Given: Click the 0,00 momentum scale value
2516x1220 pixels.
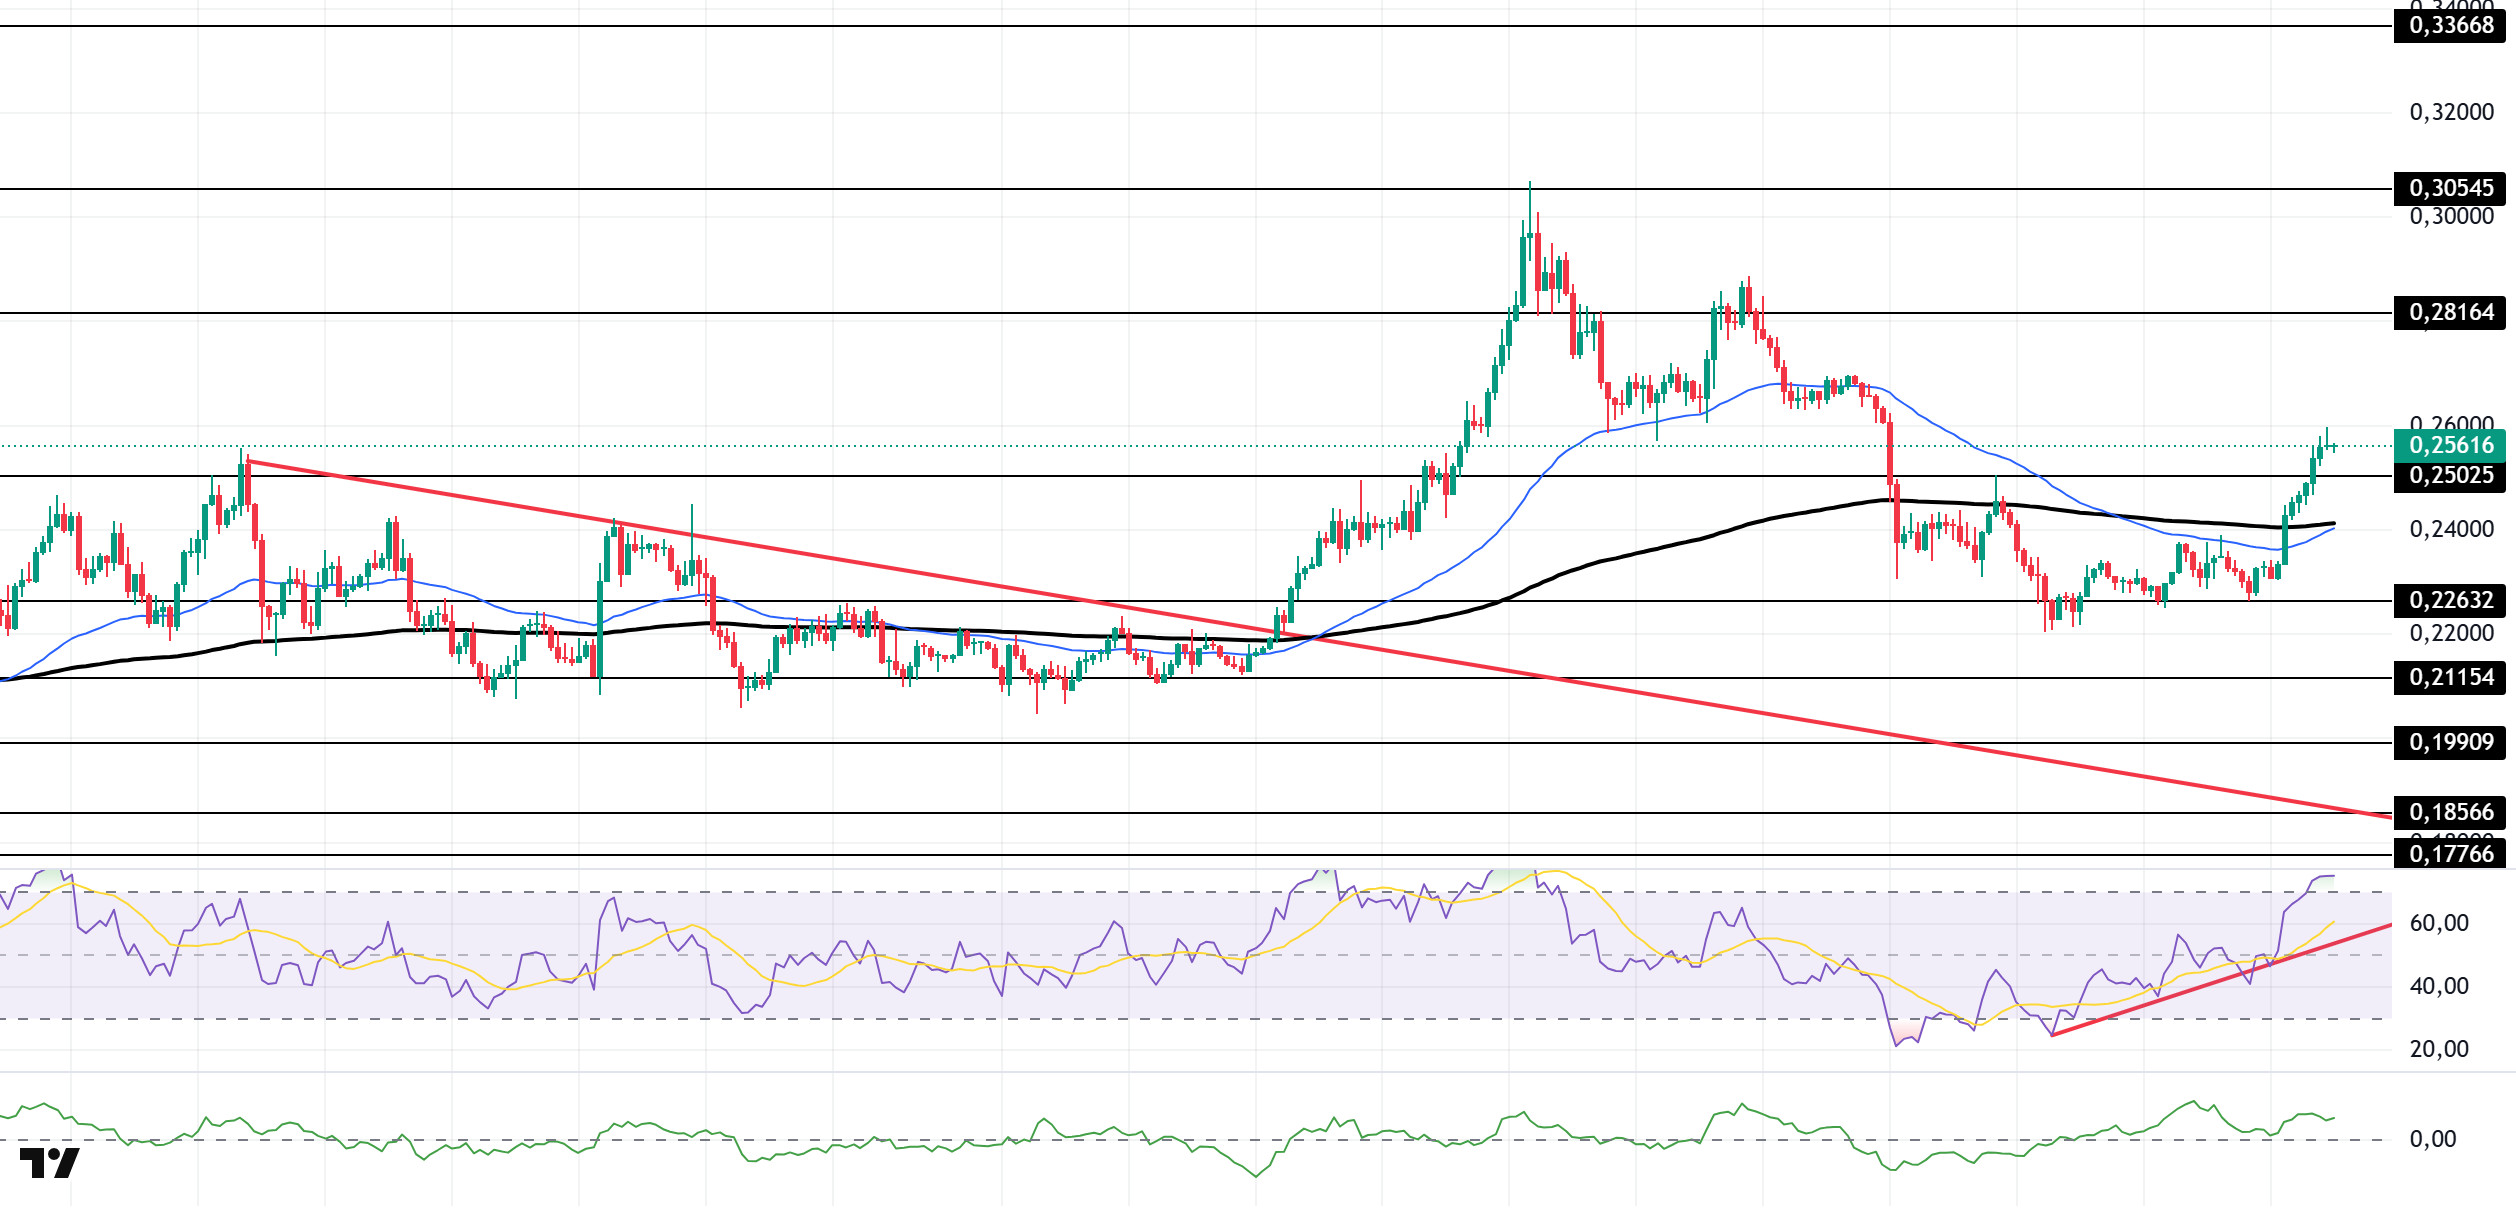Looking at the screenshot, I should tap(2432, 1139).
